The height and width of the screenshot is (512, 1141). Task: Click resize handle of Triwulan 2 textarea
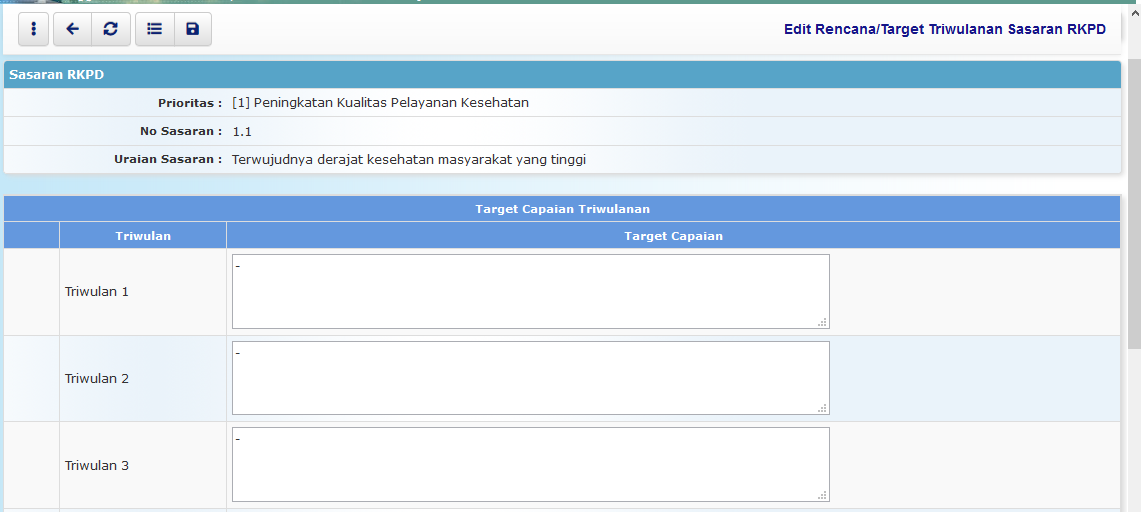[822, 408]
